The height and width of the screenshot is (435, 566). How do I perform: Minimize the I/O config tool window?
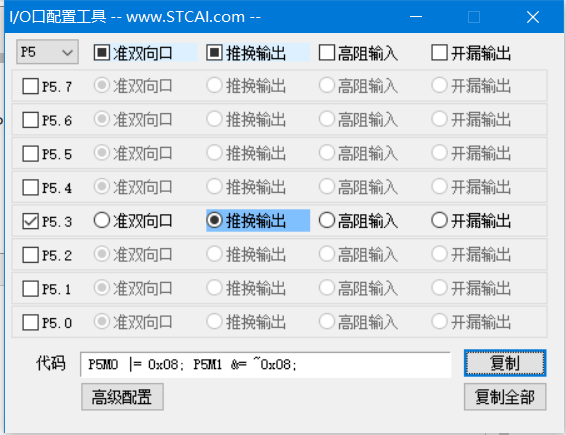[416, 17]
